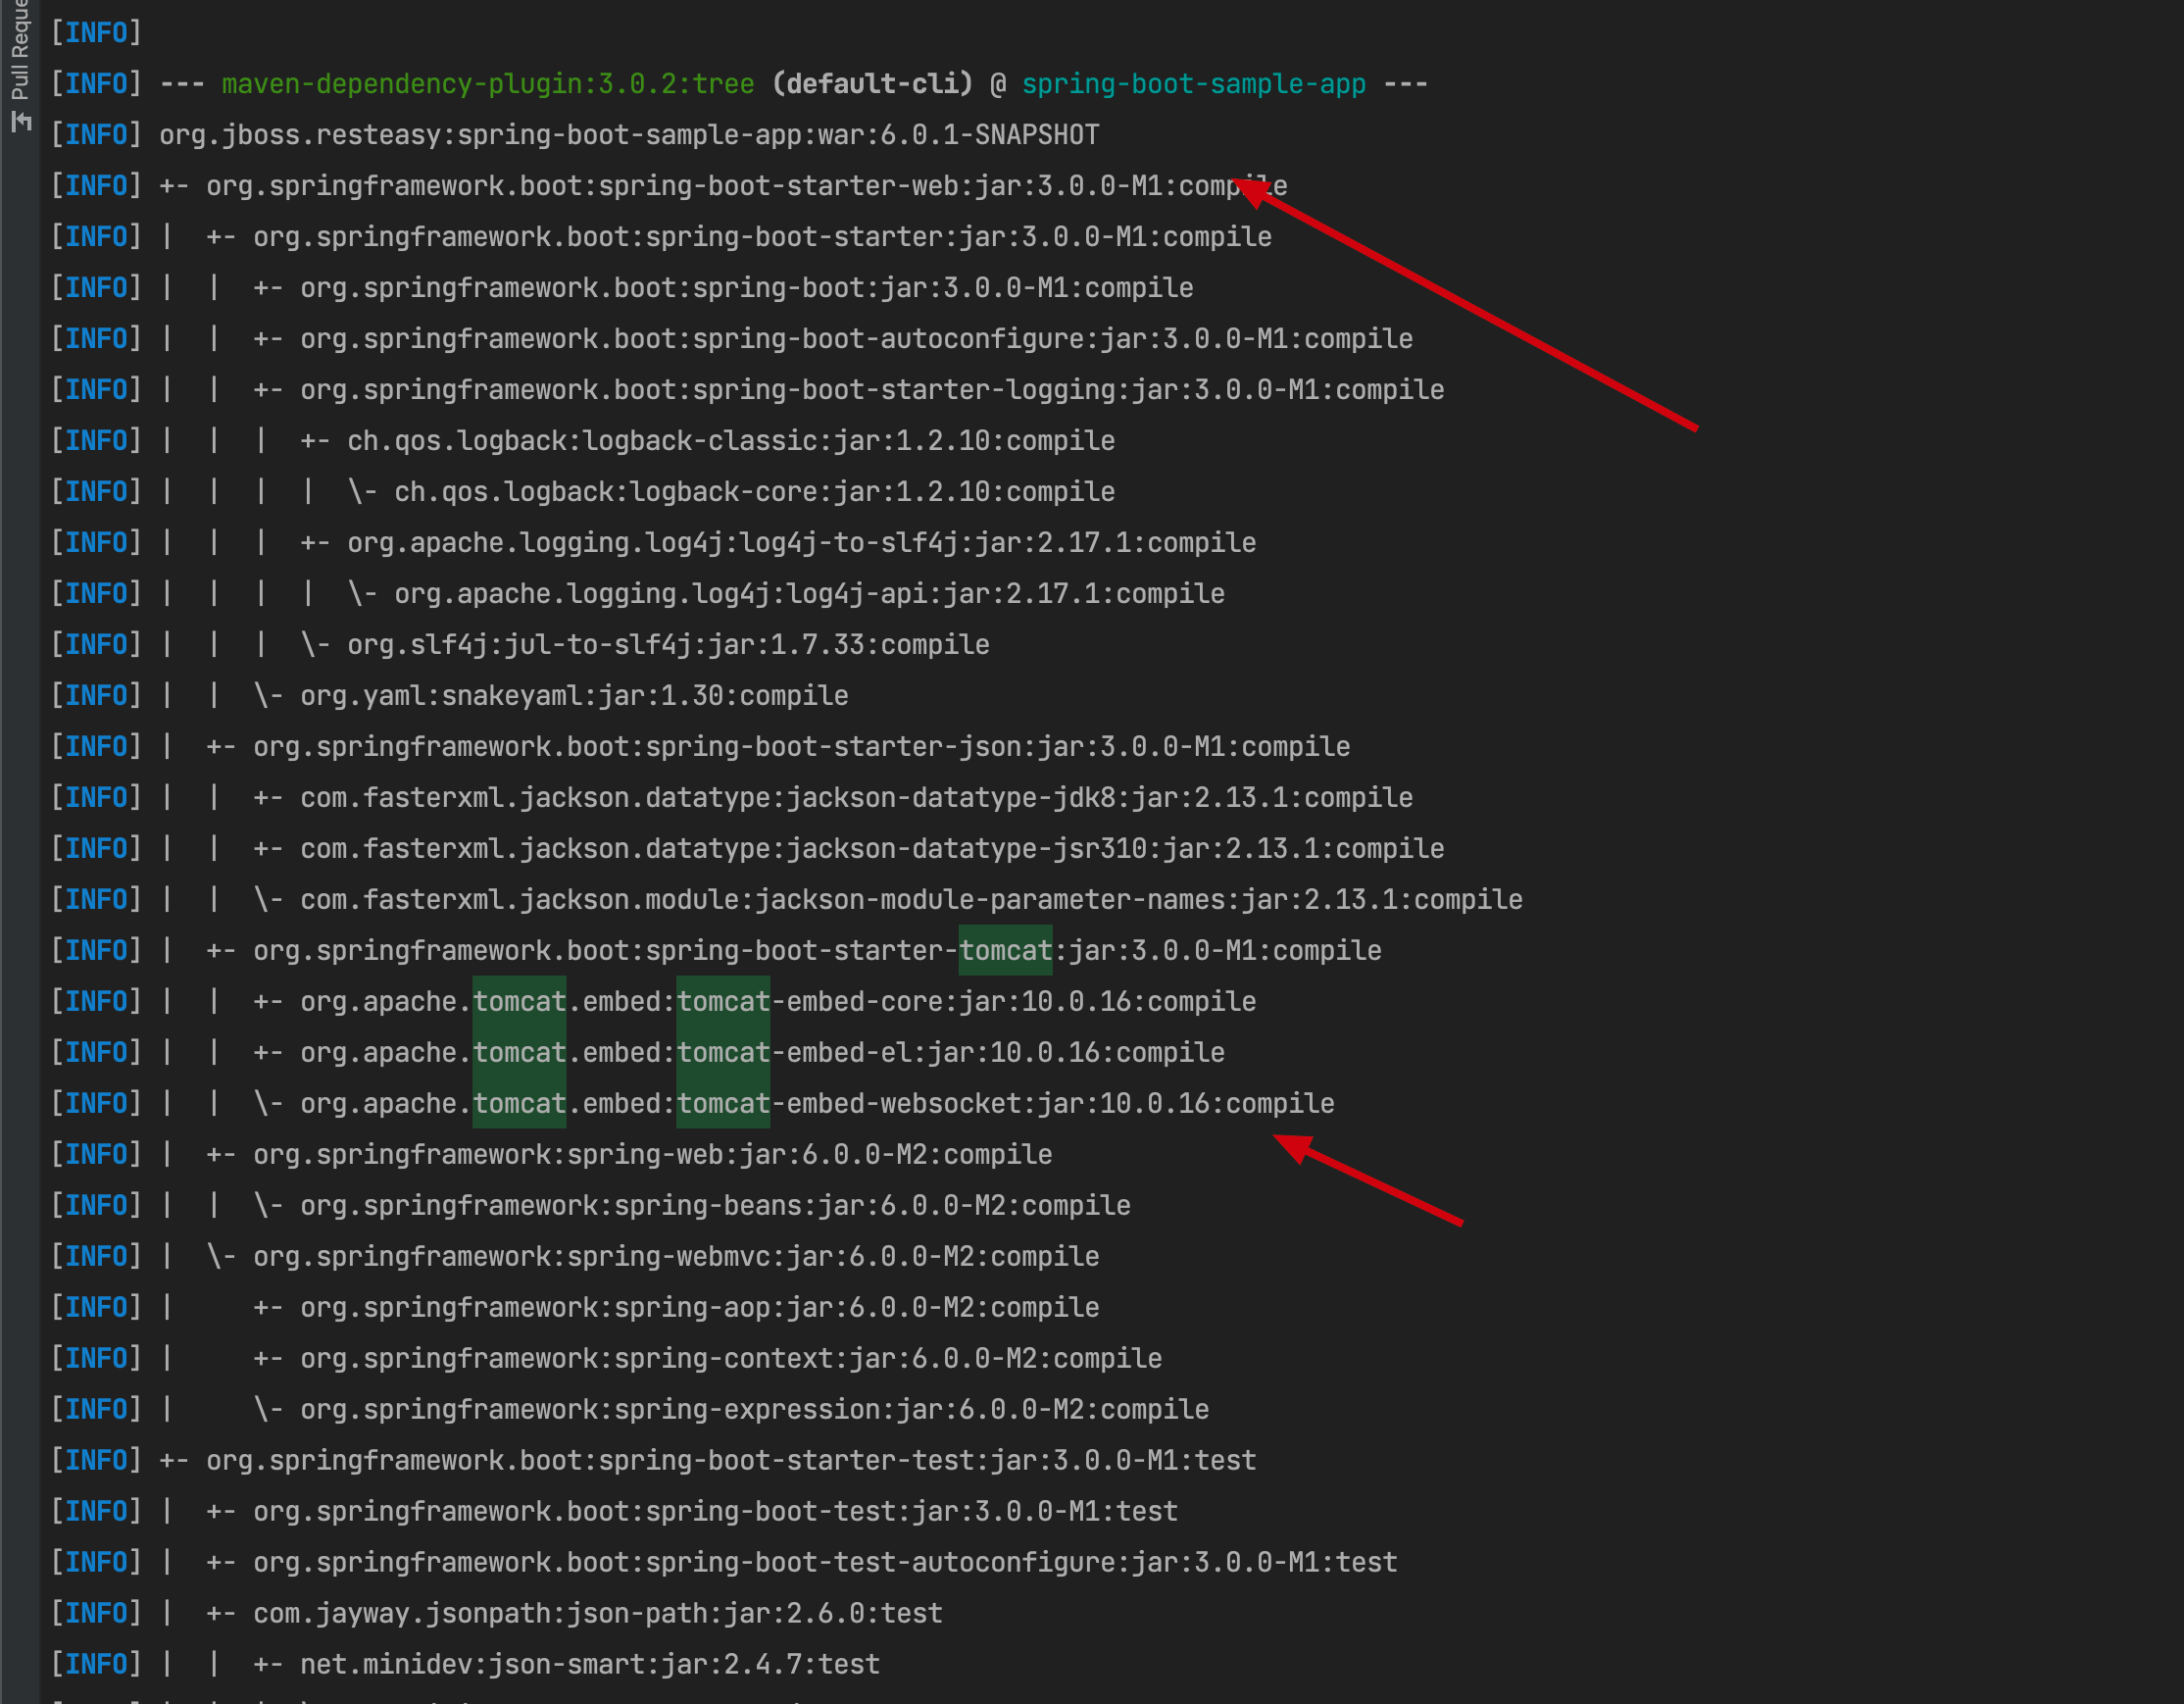This screenshot has height=1704, width=2184.
Task: Click the jackson-datatype-jsr310 dependency line
Action: (x=871, y=849)
